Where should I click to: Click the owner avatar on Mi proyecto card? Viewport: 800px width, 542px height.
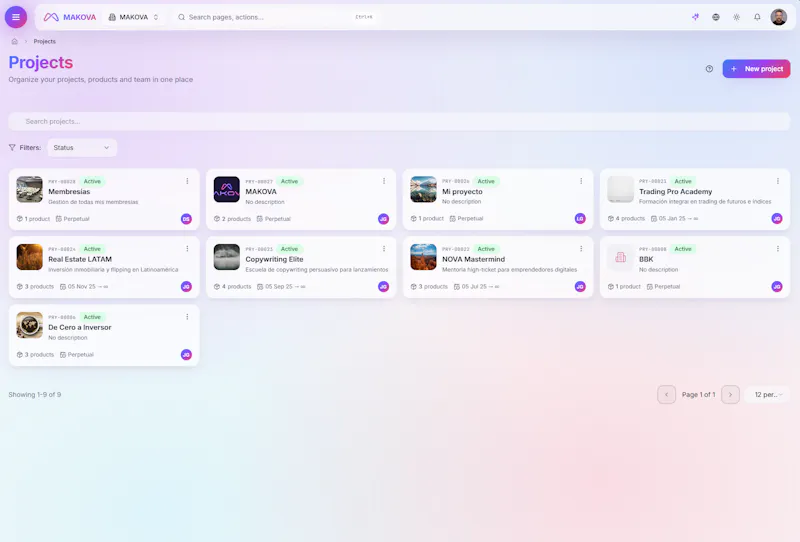pyautogui.click(x=580, y=219)
